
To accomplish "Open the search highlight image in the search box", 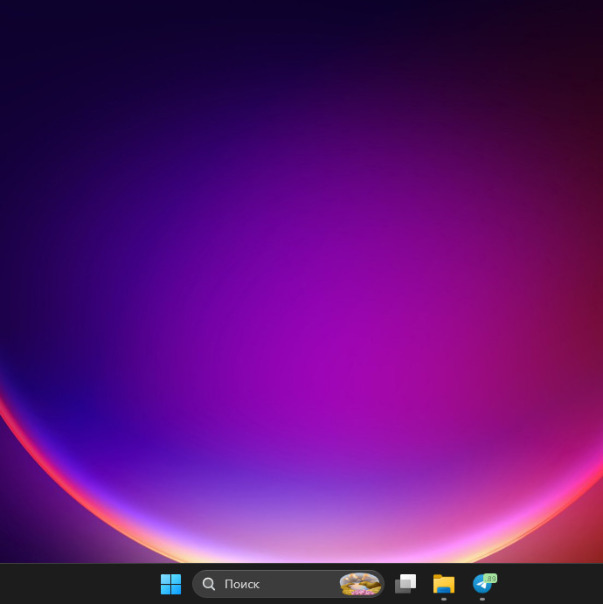I will pos(359,584).
